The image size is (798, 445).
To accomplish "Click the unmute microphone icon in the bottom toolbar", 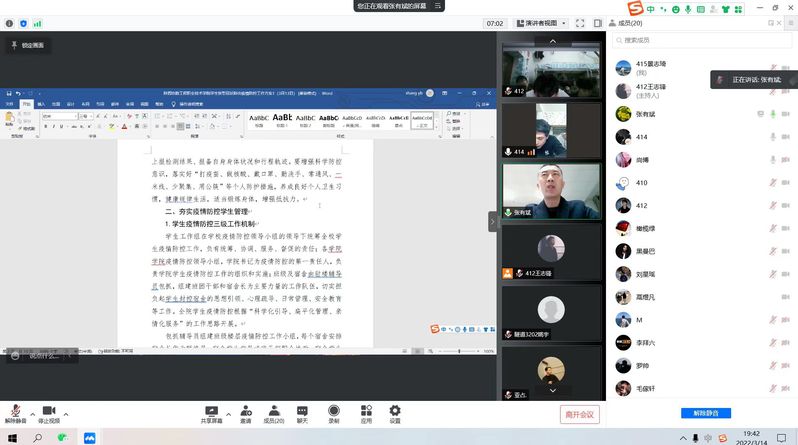I will click(16, 411).
